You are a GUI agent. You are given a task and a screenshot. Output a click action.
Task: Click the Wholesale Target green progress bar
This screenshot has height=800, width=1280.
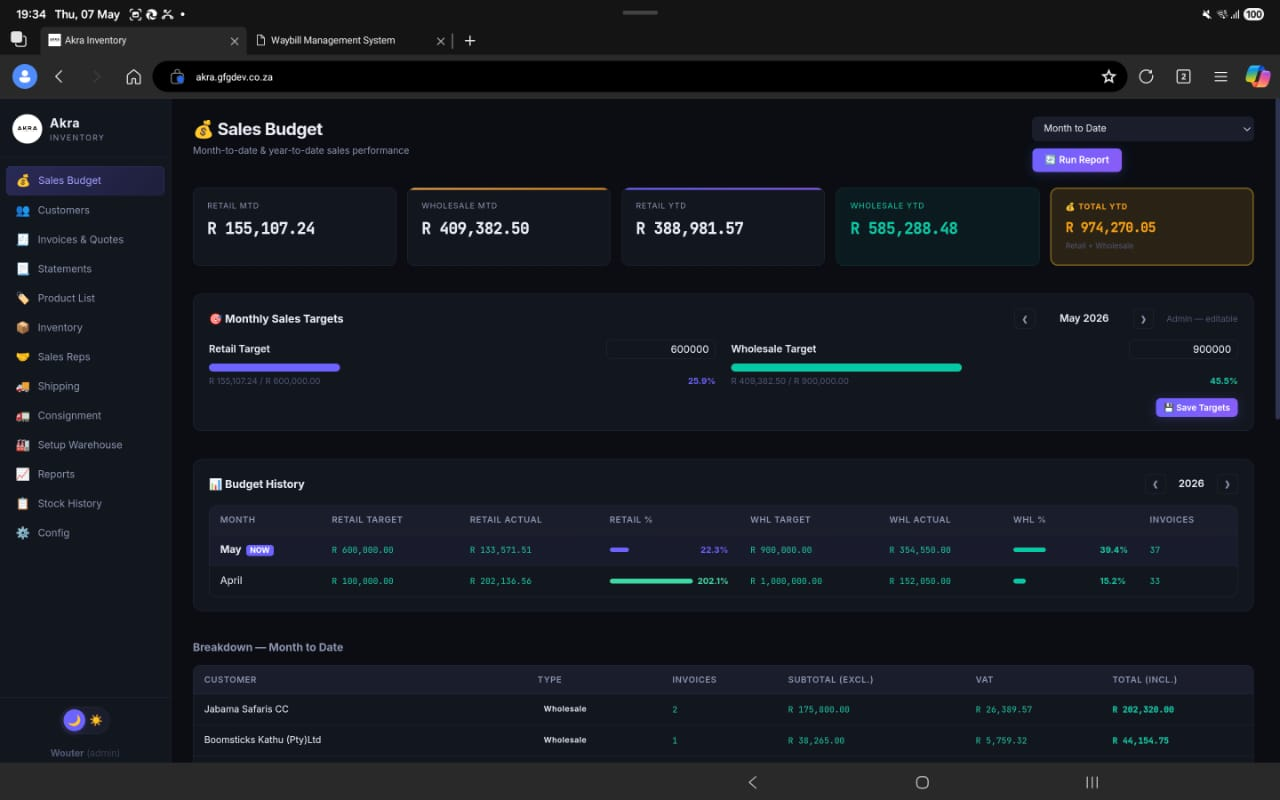pyautogui.click(x=846, y=368)
